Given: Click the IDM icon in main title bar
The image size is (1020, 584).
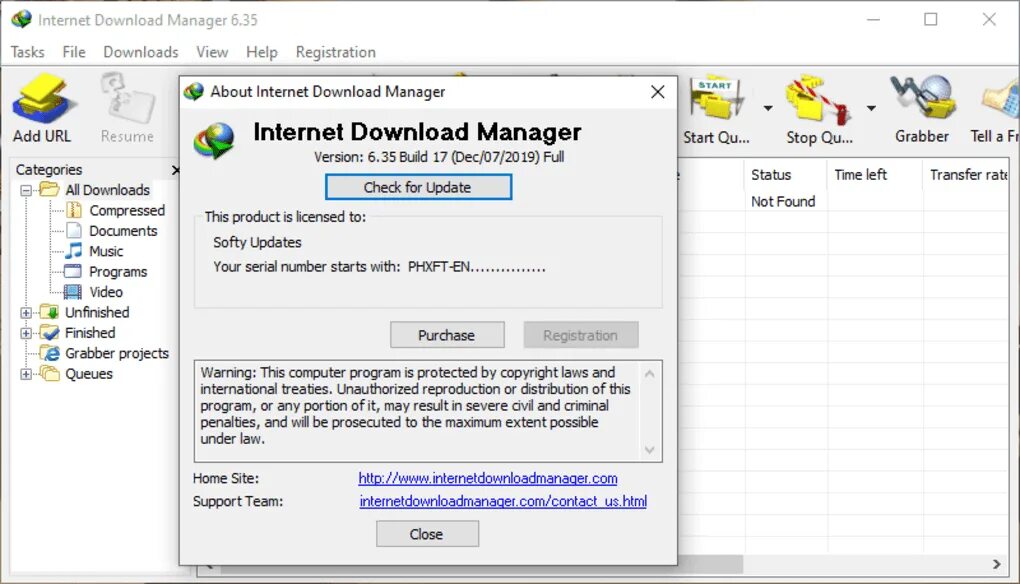Looking at the screenshot, I should coord(21,20).
